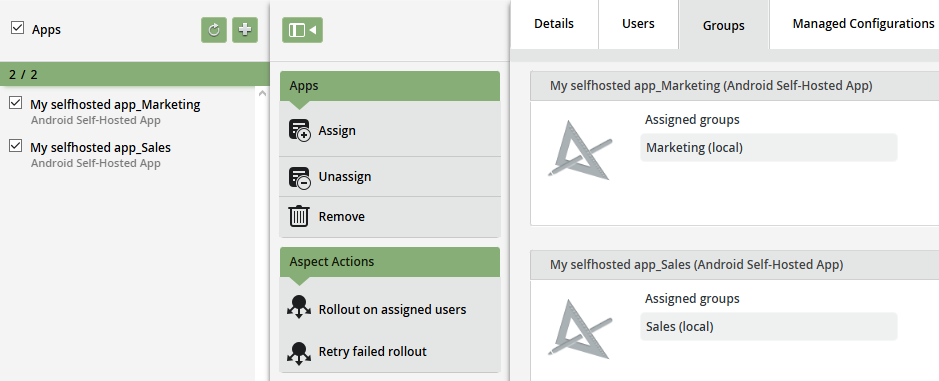Click the Sales app drafting triangle image

(580, 328)
